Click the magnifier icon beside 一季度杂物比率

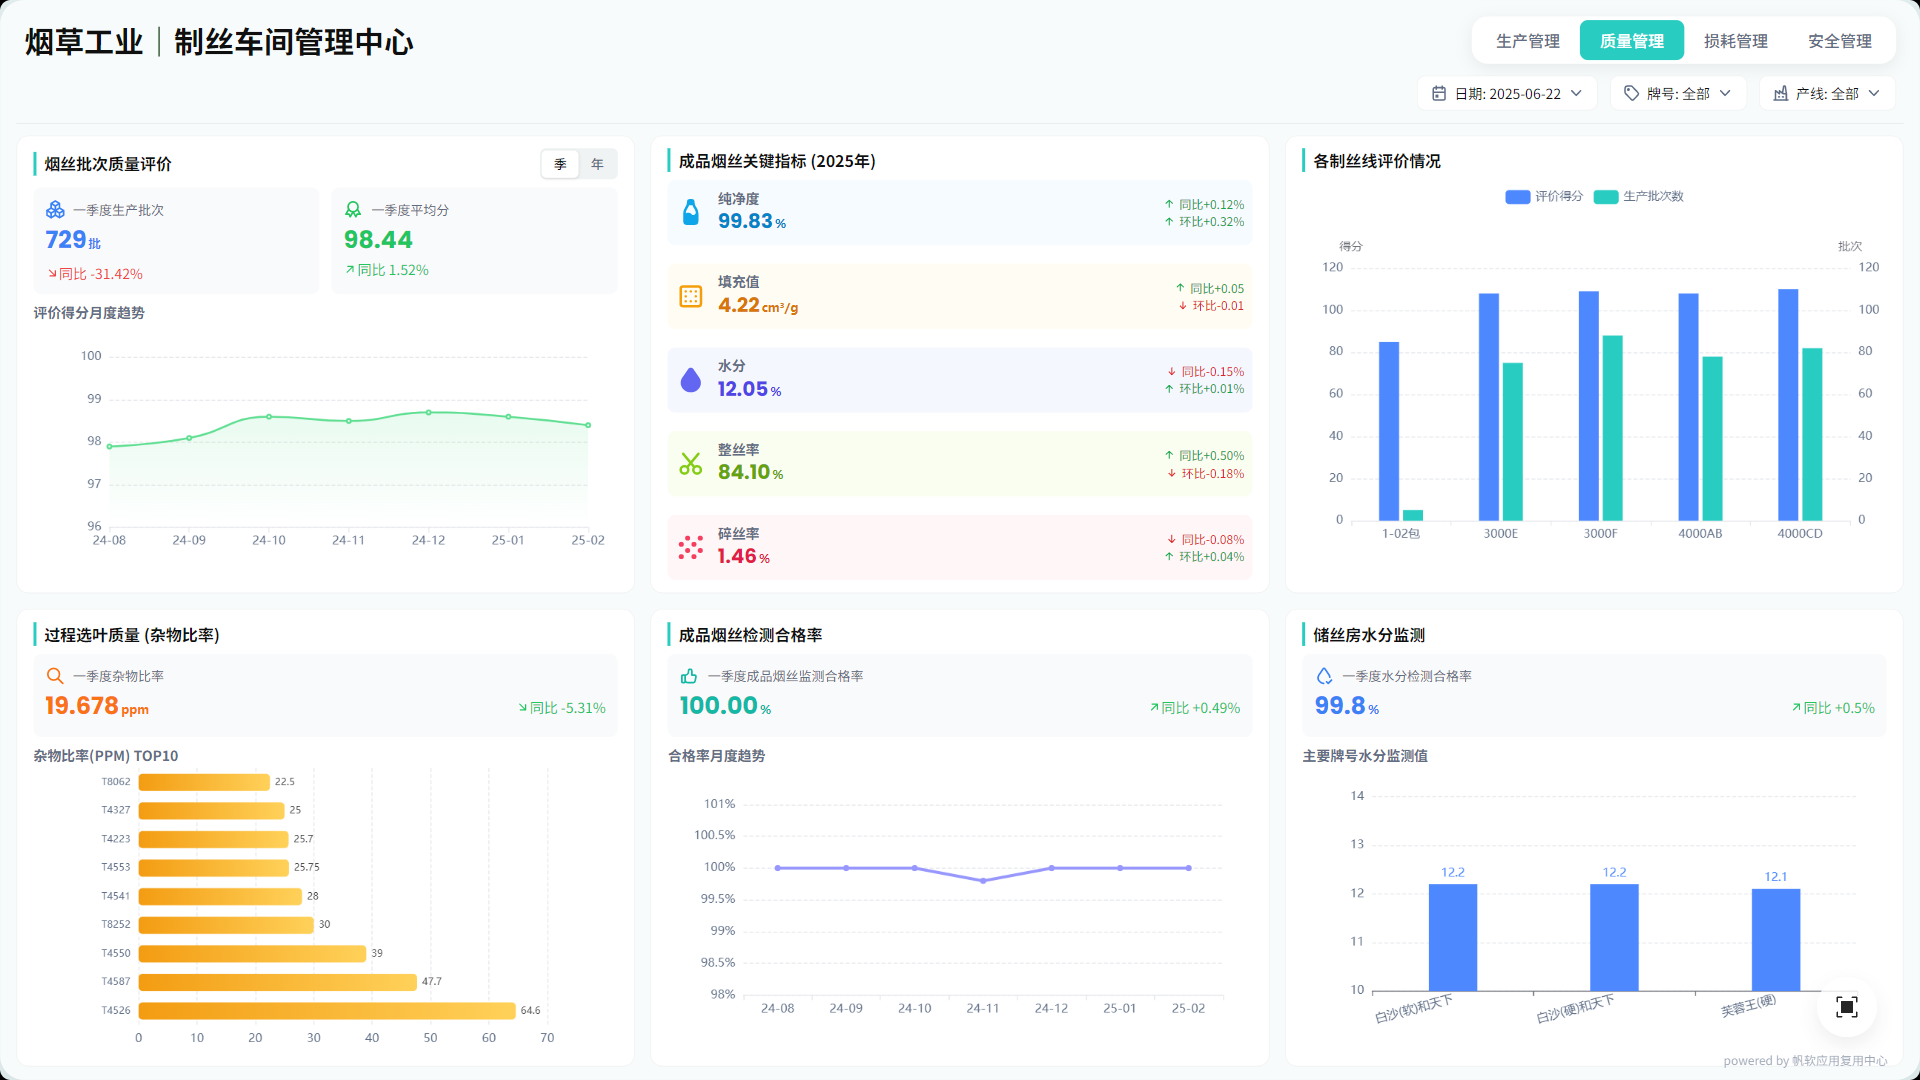[x=55, y=676]
